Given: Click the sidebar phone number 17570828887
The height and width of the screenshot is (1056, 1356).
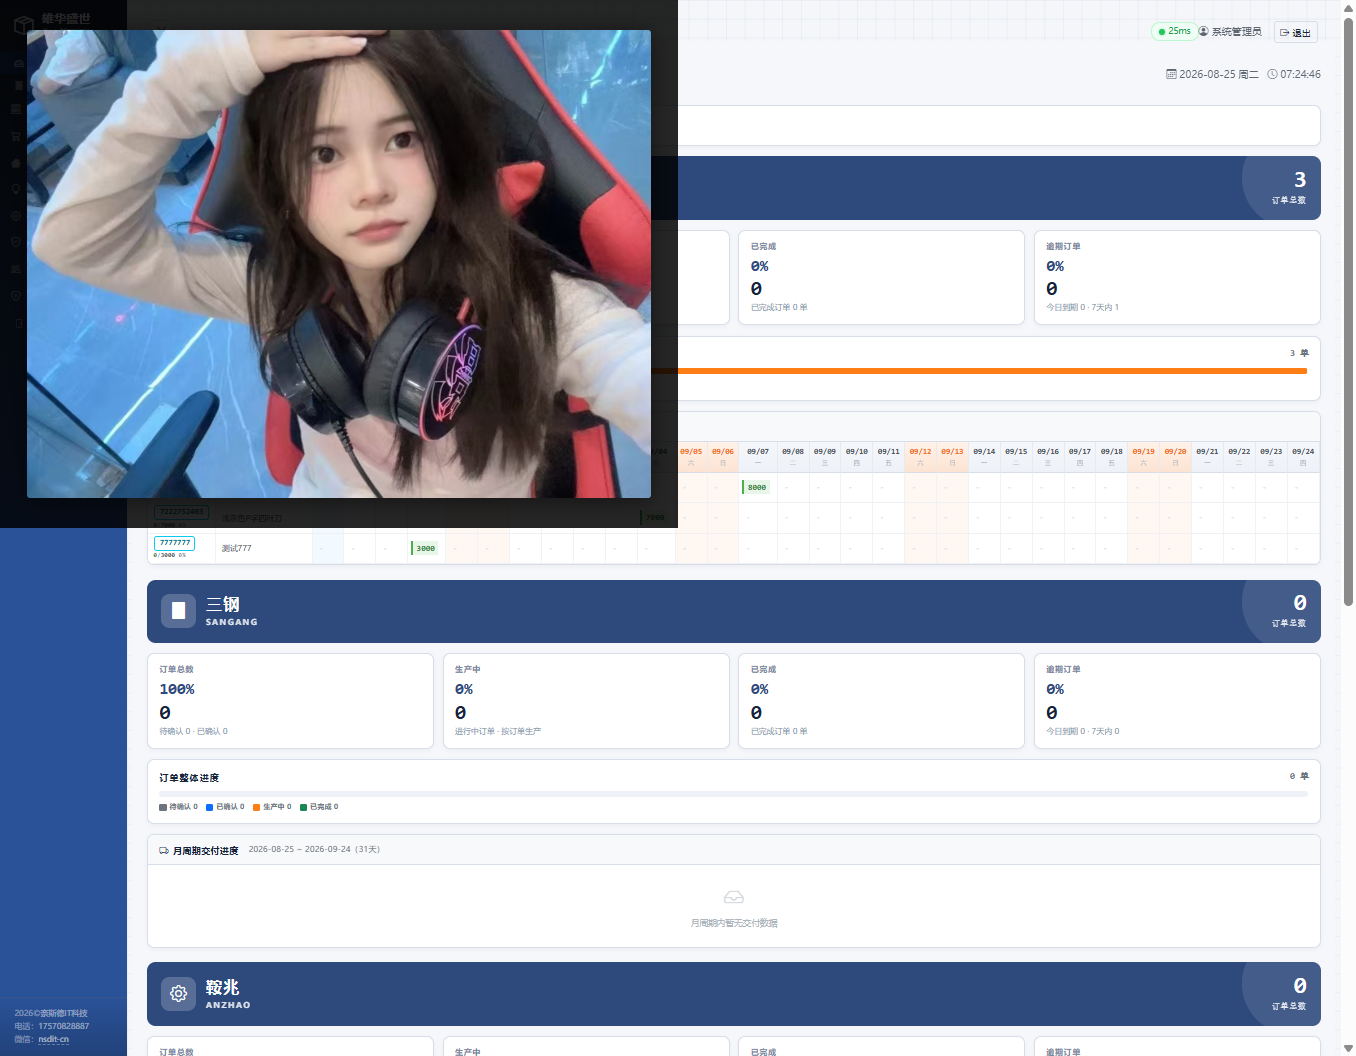Looking at the screenshot, I should [64, 1026].
